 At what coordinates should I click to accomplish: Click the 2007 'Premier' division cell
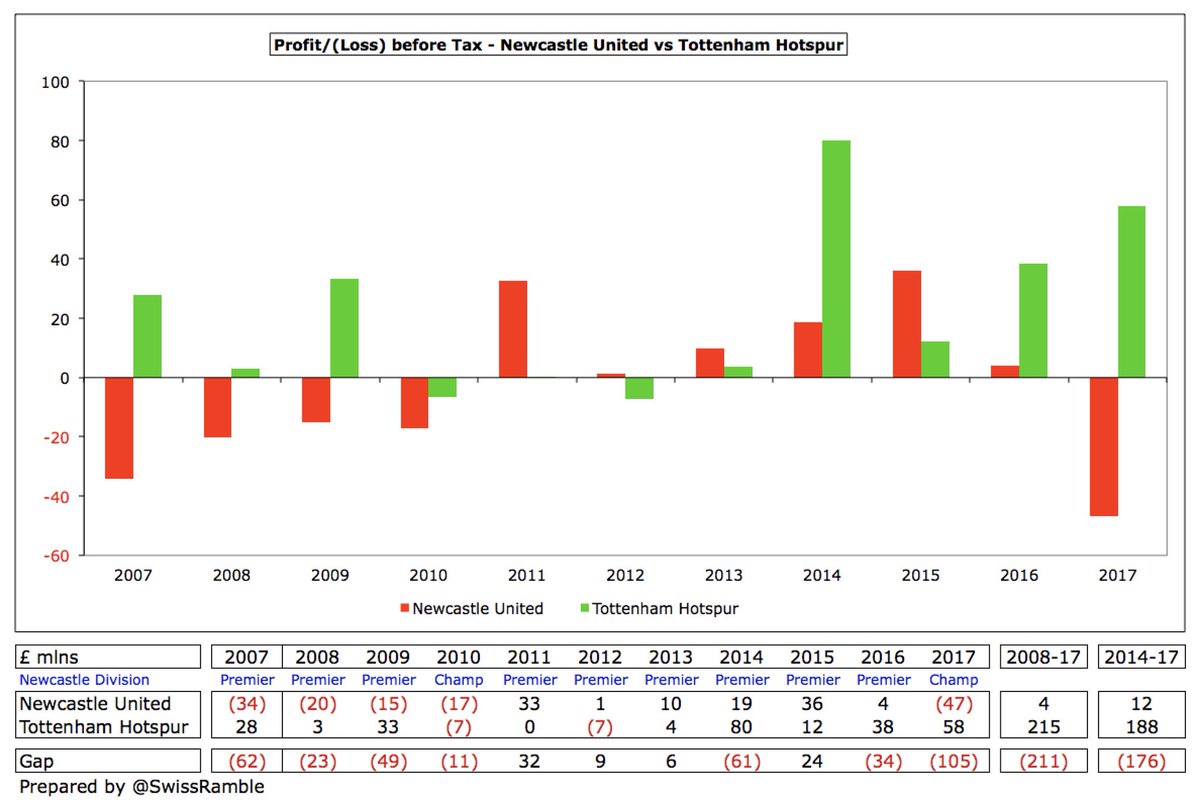[x=247, y=680]
